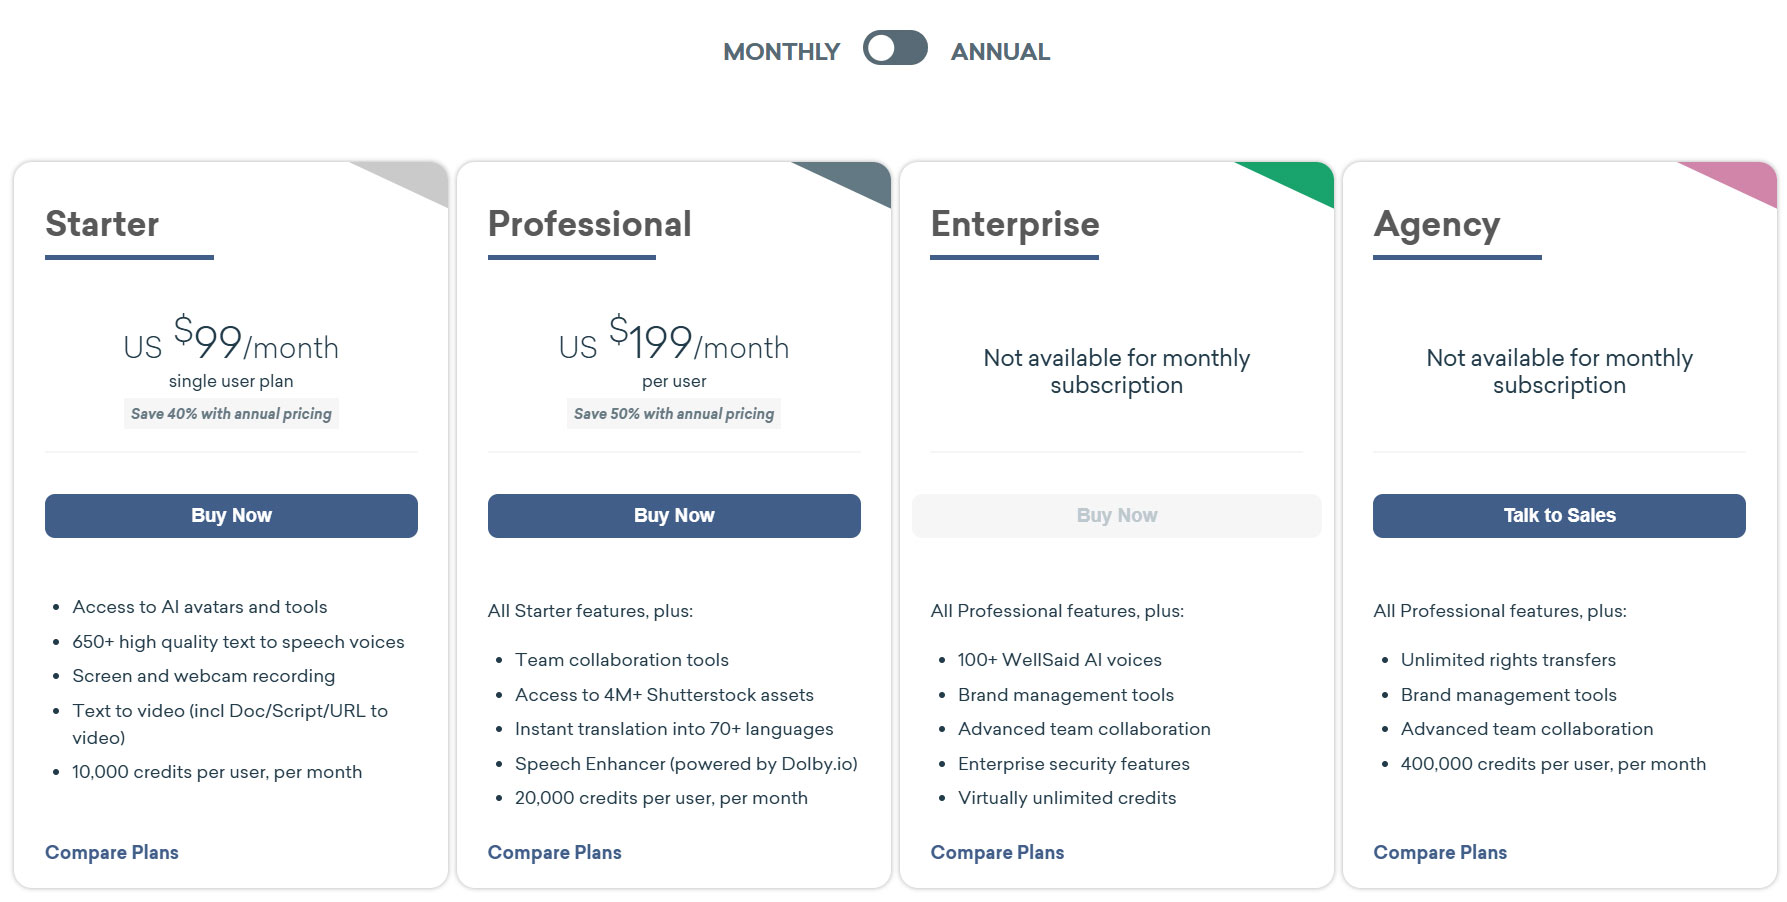This screenshot has width=1787, height=902.
Task: Click the disabled Buy Now on Enterprise
Action: tap(1116, 515)
